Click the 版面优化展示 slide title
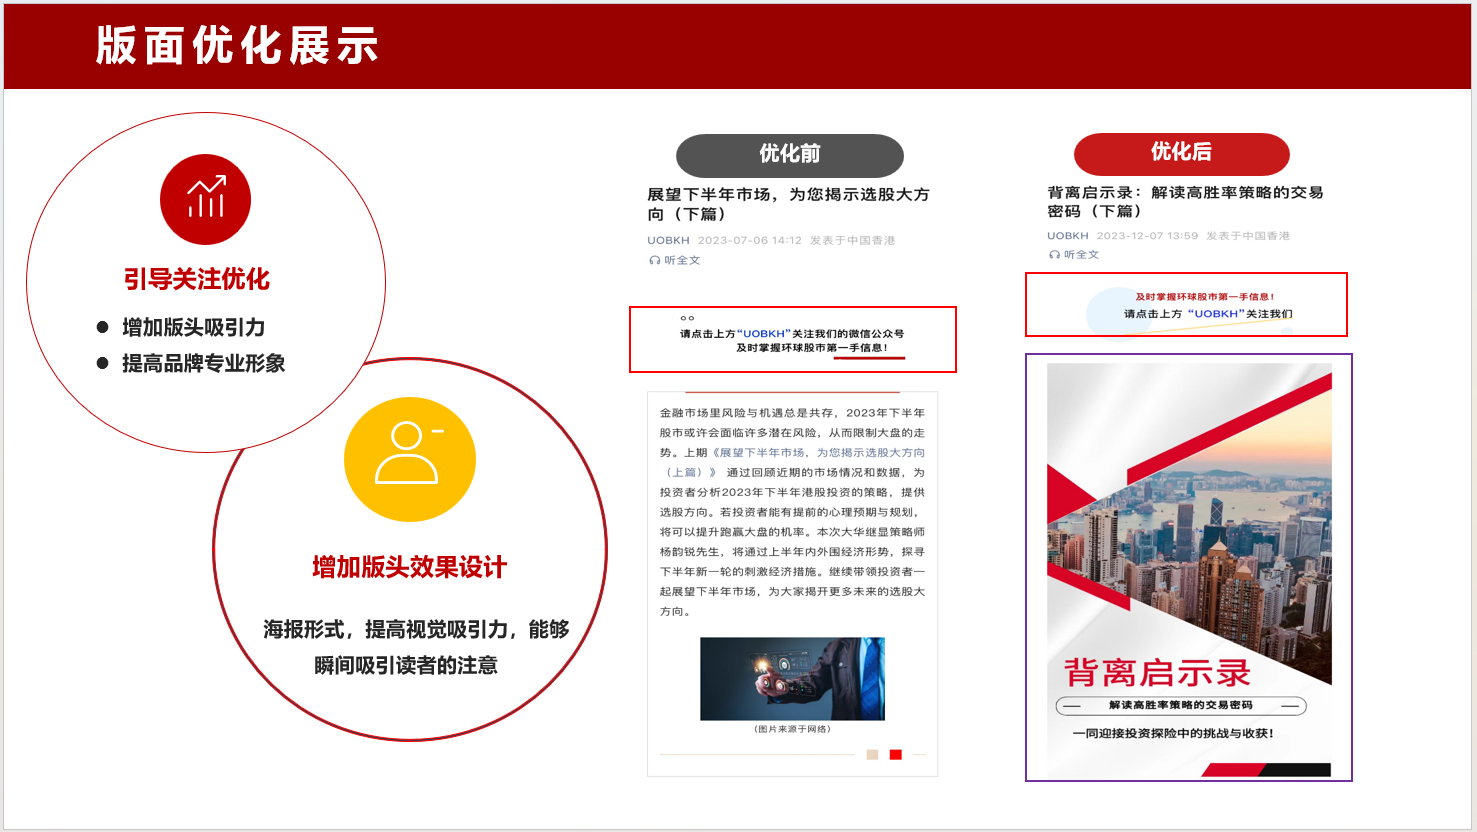Viewport: 1477px width, 832px height. point(237,46)
